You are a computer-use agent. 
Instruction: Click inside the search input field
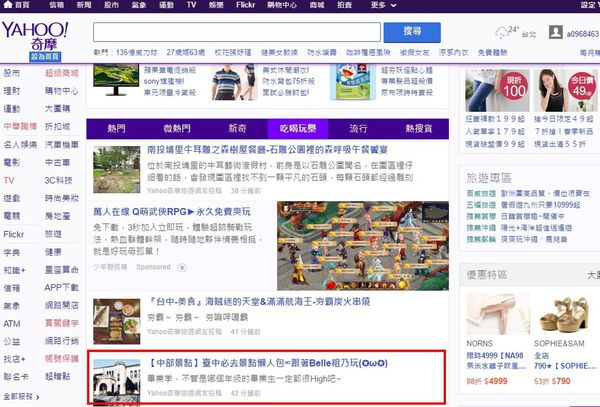pos(236,32)
